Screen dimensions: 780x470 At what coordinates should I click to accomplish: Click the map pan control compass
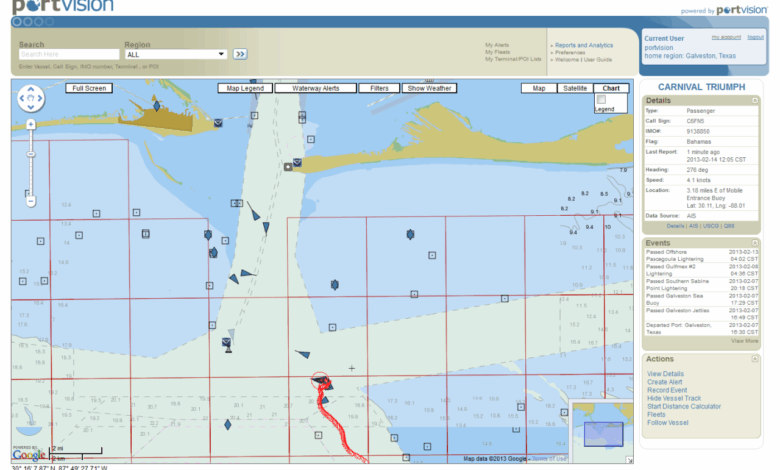[30, 98]
